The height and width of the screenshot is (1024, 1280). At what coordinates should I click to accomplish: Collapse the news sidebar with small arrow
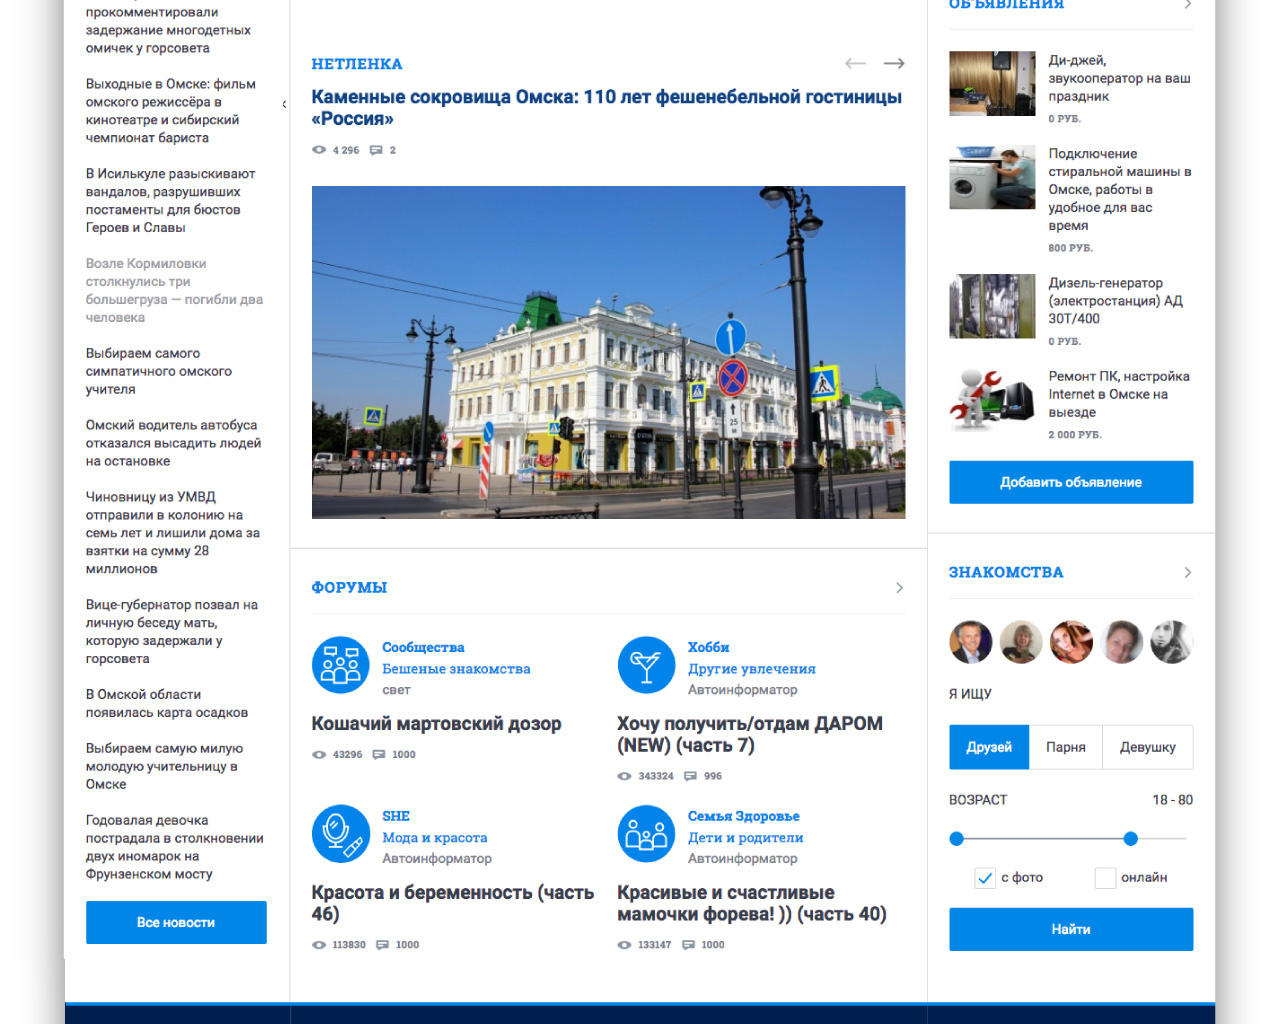tap(284, 104)
